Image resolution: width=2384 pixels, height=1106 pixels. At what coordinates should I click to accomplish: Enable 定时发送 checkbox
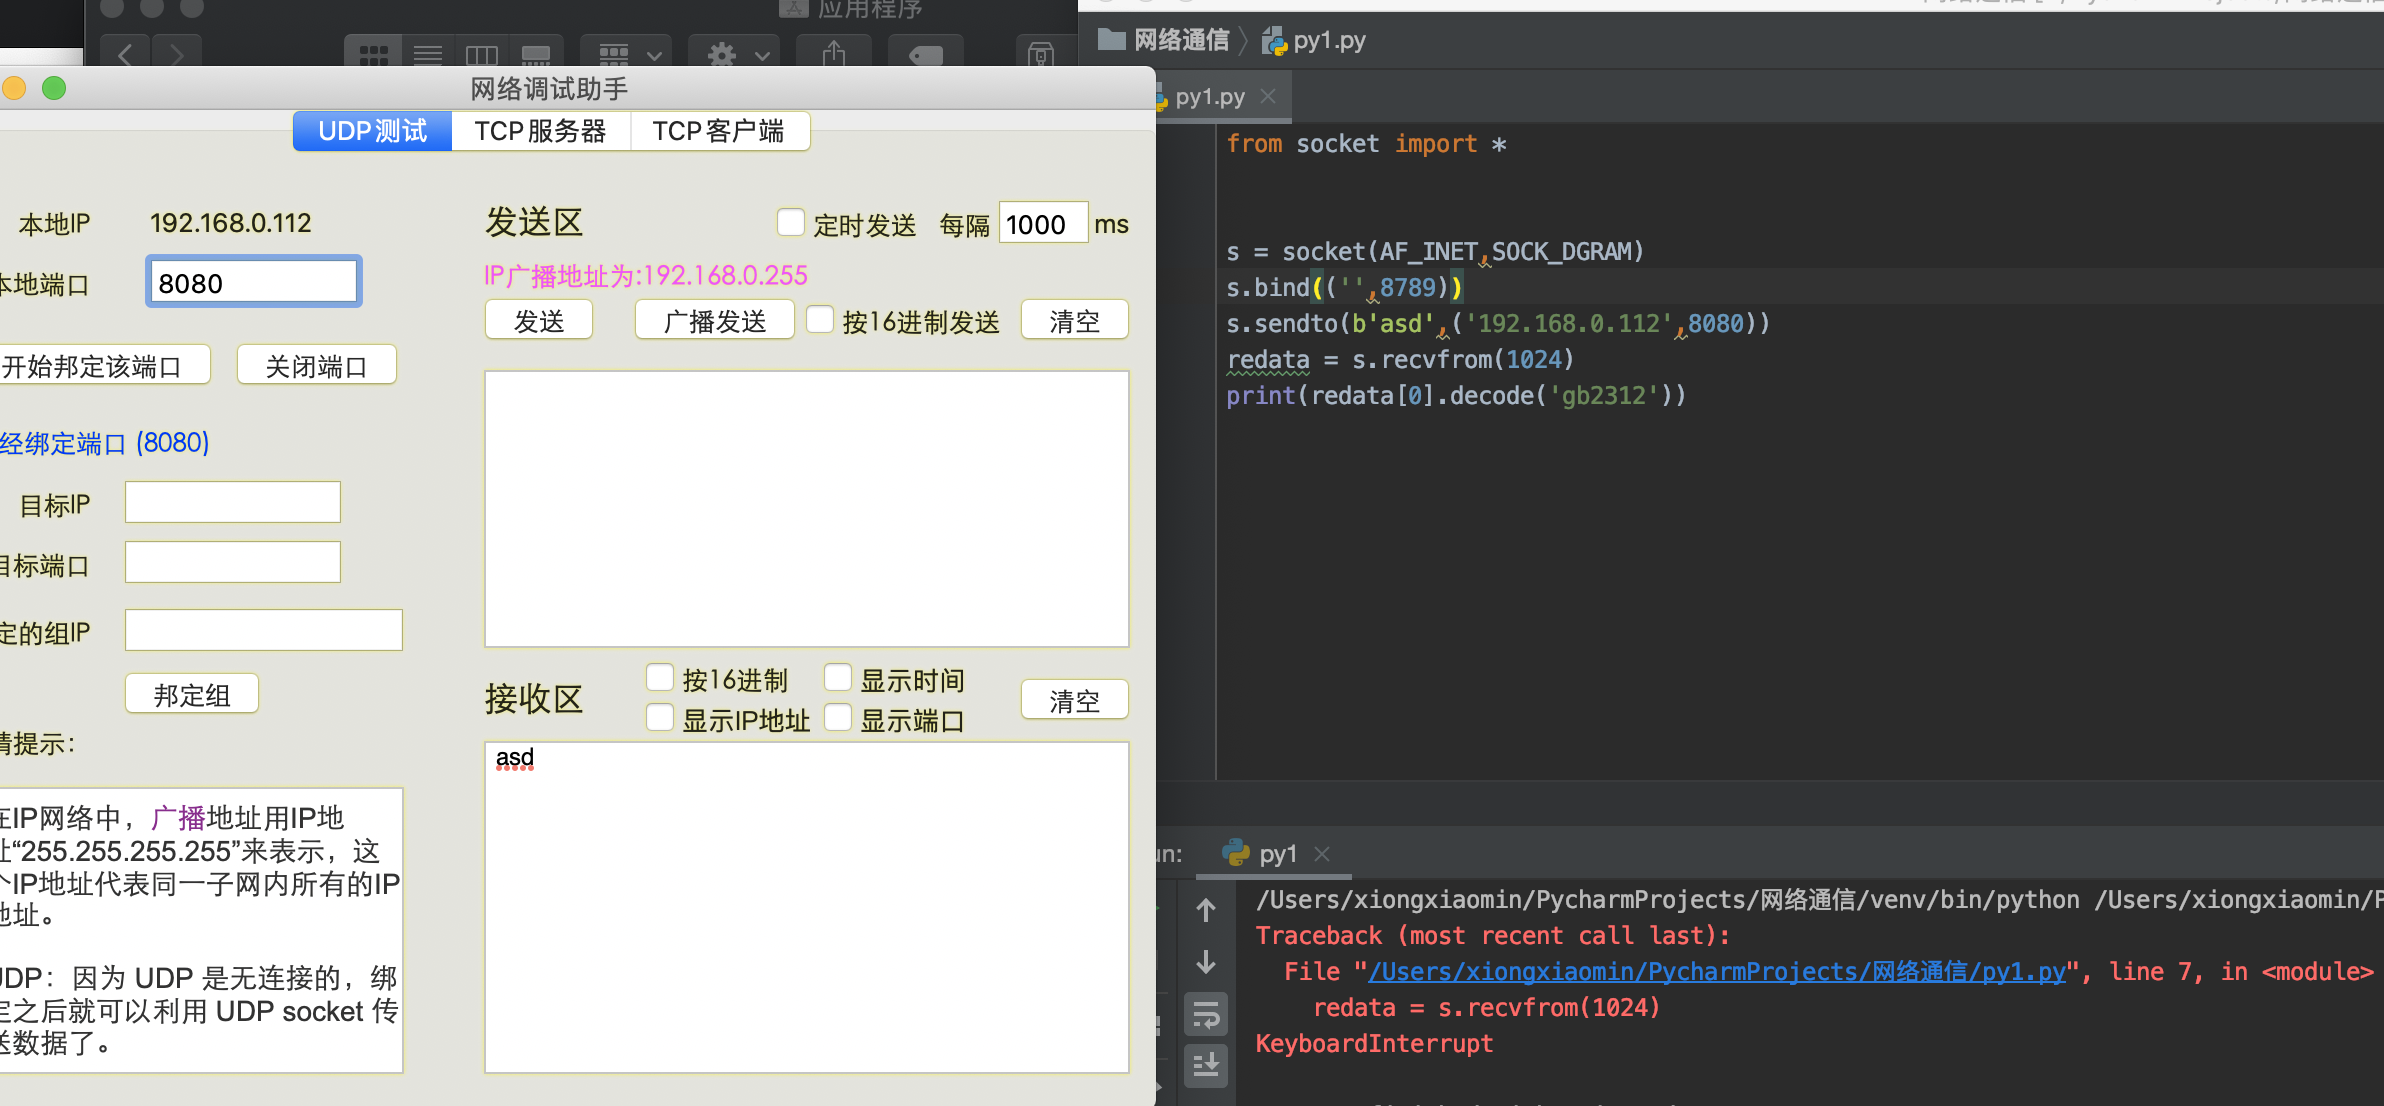[x=791, y=222]
